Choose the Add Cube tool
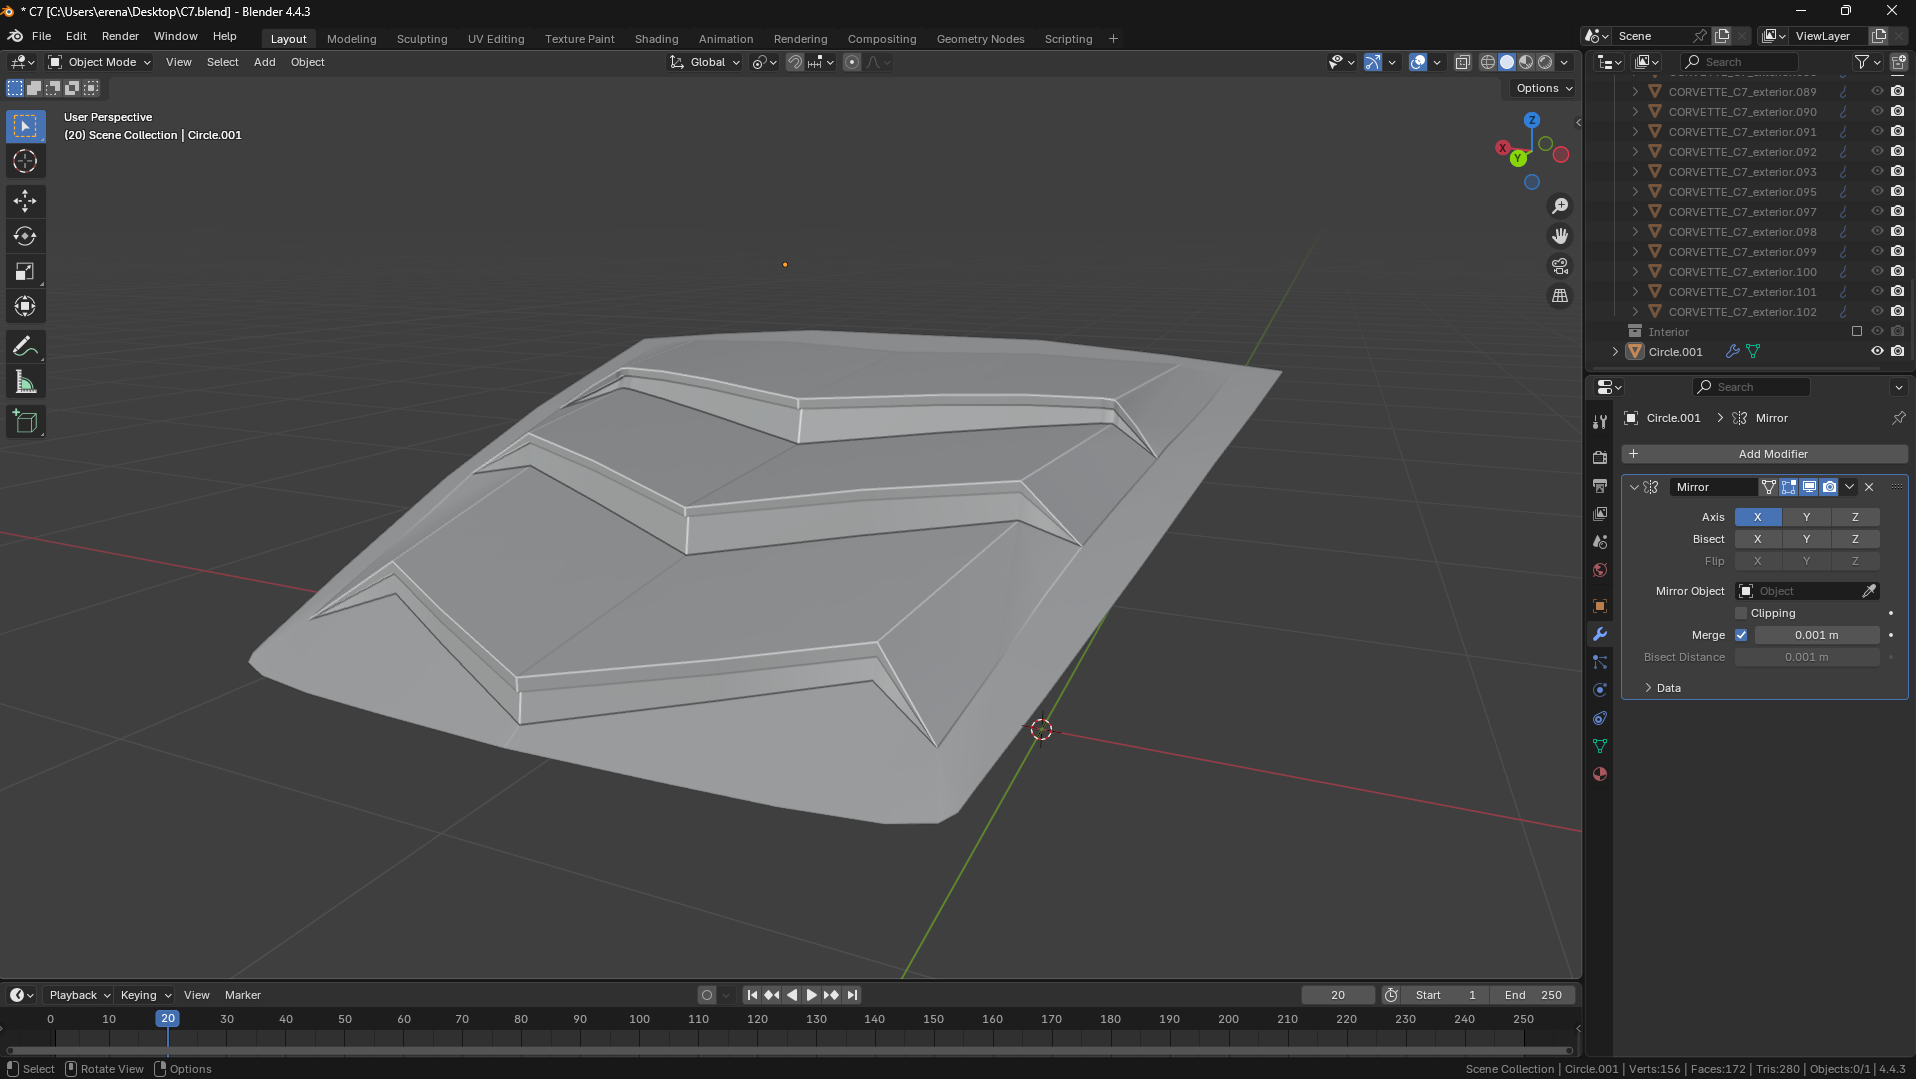Screen dimensions: 1916x1079 point(25,422)
